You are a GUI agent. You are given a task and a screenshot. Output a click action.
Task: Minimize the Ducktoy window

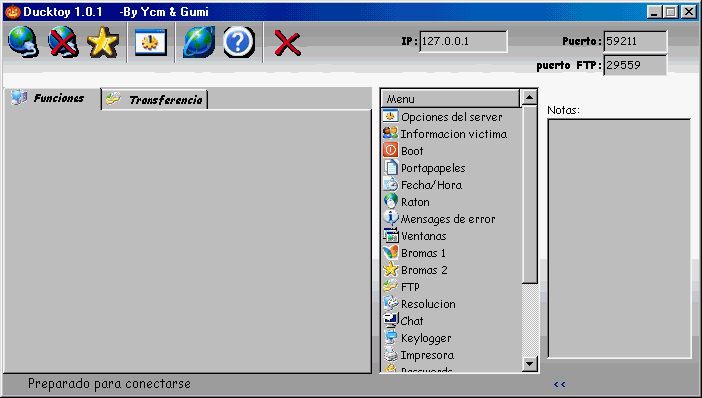click(654, 12)
